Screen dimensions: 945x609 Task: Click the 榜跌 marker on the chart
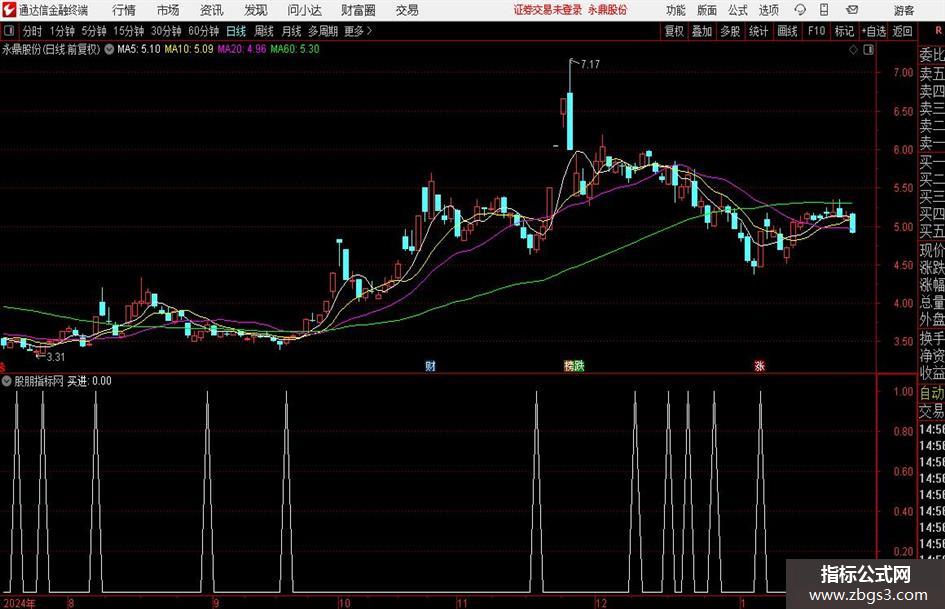574,365
